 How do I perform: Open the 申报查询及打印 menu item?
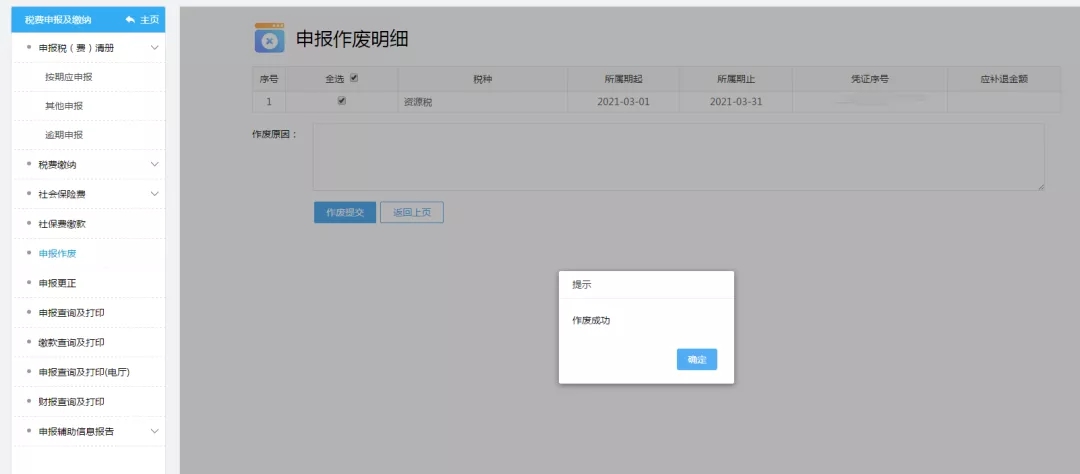(72, 312)
